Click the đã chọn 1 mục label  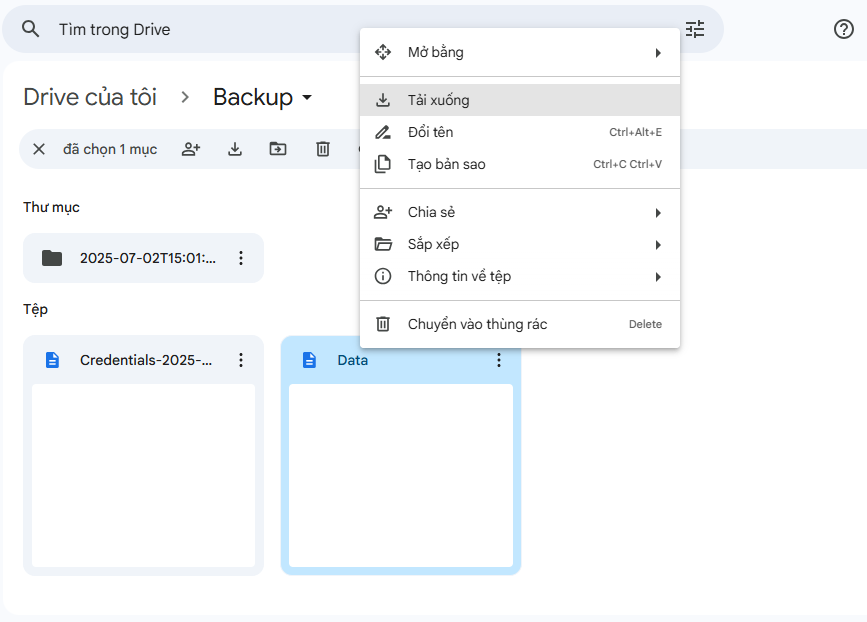coord(110,149)
